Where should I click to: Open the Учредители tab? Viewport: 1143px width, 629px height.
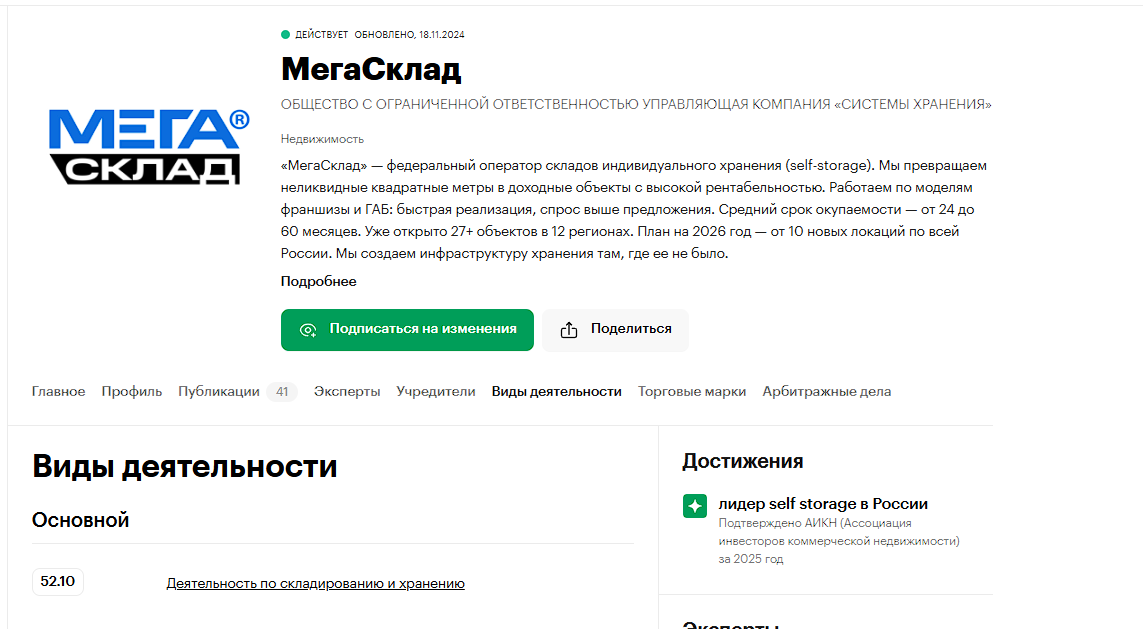point(436,391)
